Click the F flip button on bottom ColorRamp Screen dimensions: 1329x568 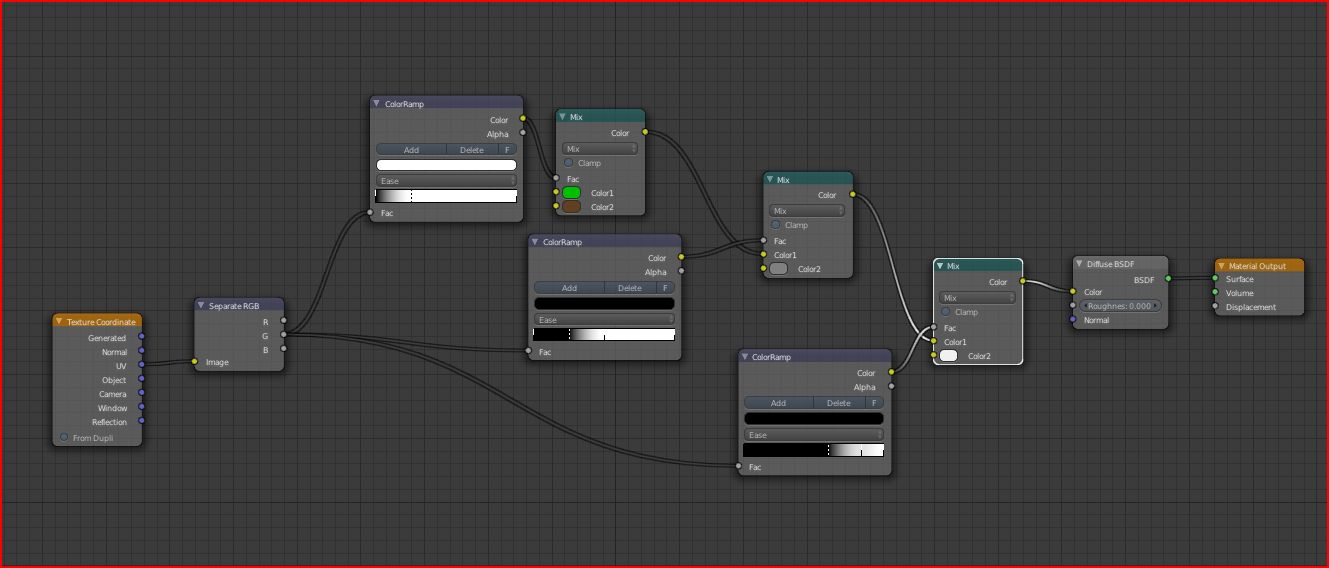coord(875,403)
